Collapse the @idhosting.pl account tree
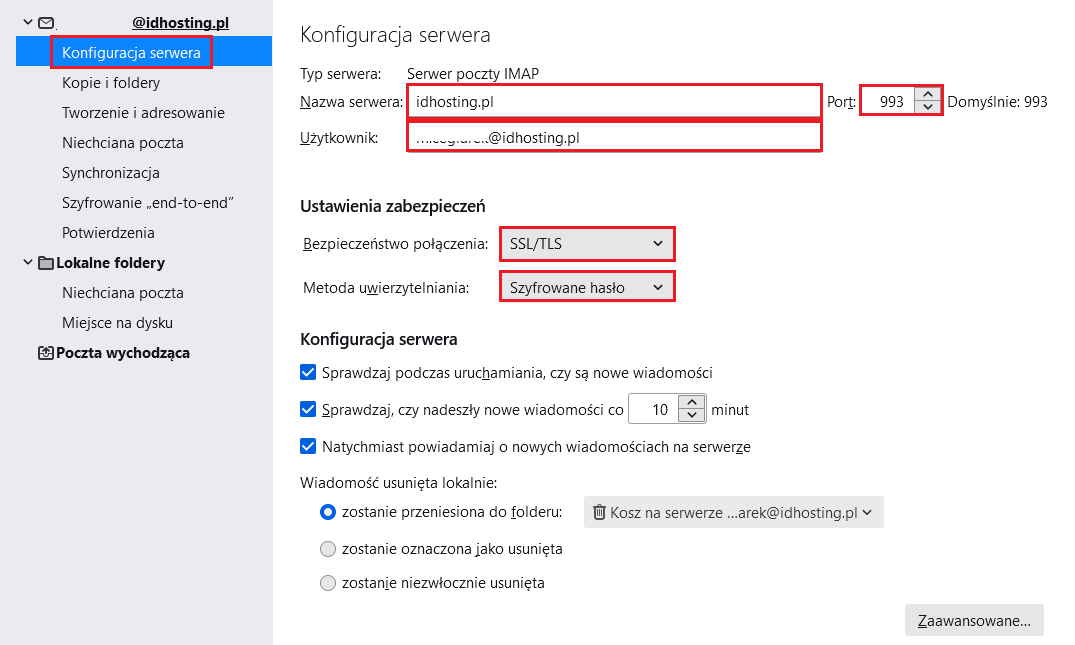The image size is (1075, 645). click(x=27, y=22)
